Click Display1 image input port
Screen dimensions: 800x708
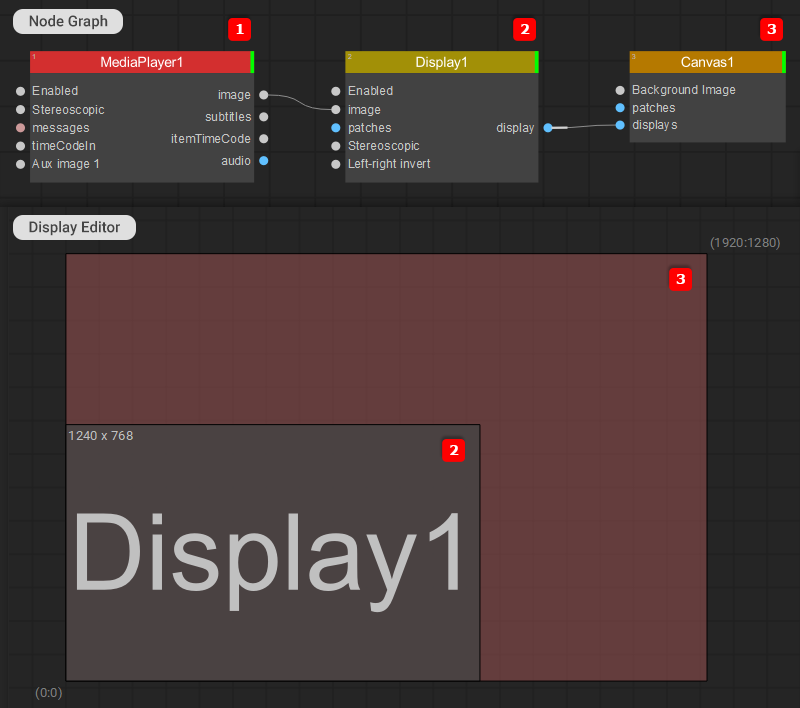coord(335,110)
